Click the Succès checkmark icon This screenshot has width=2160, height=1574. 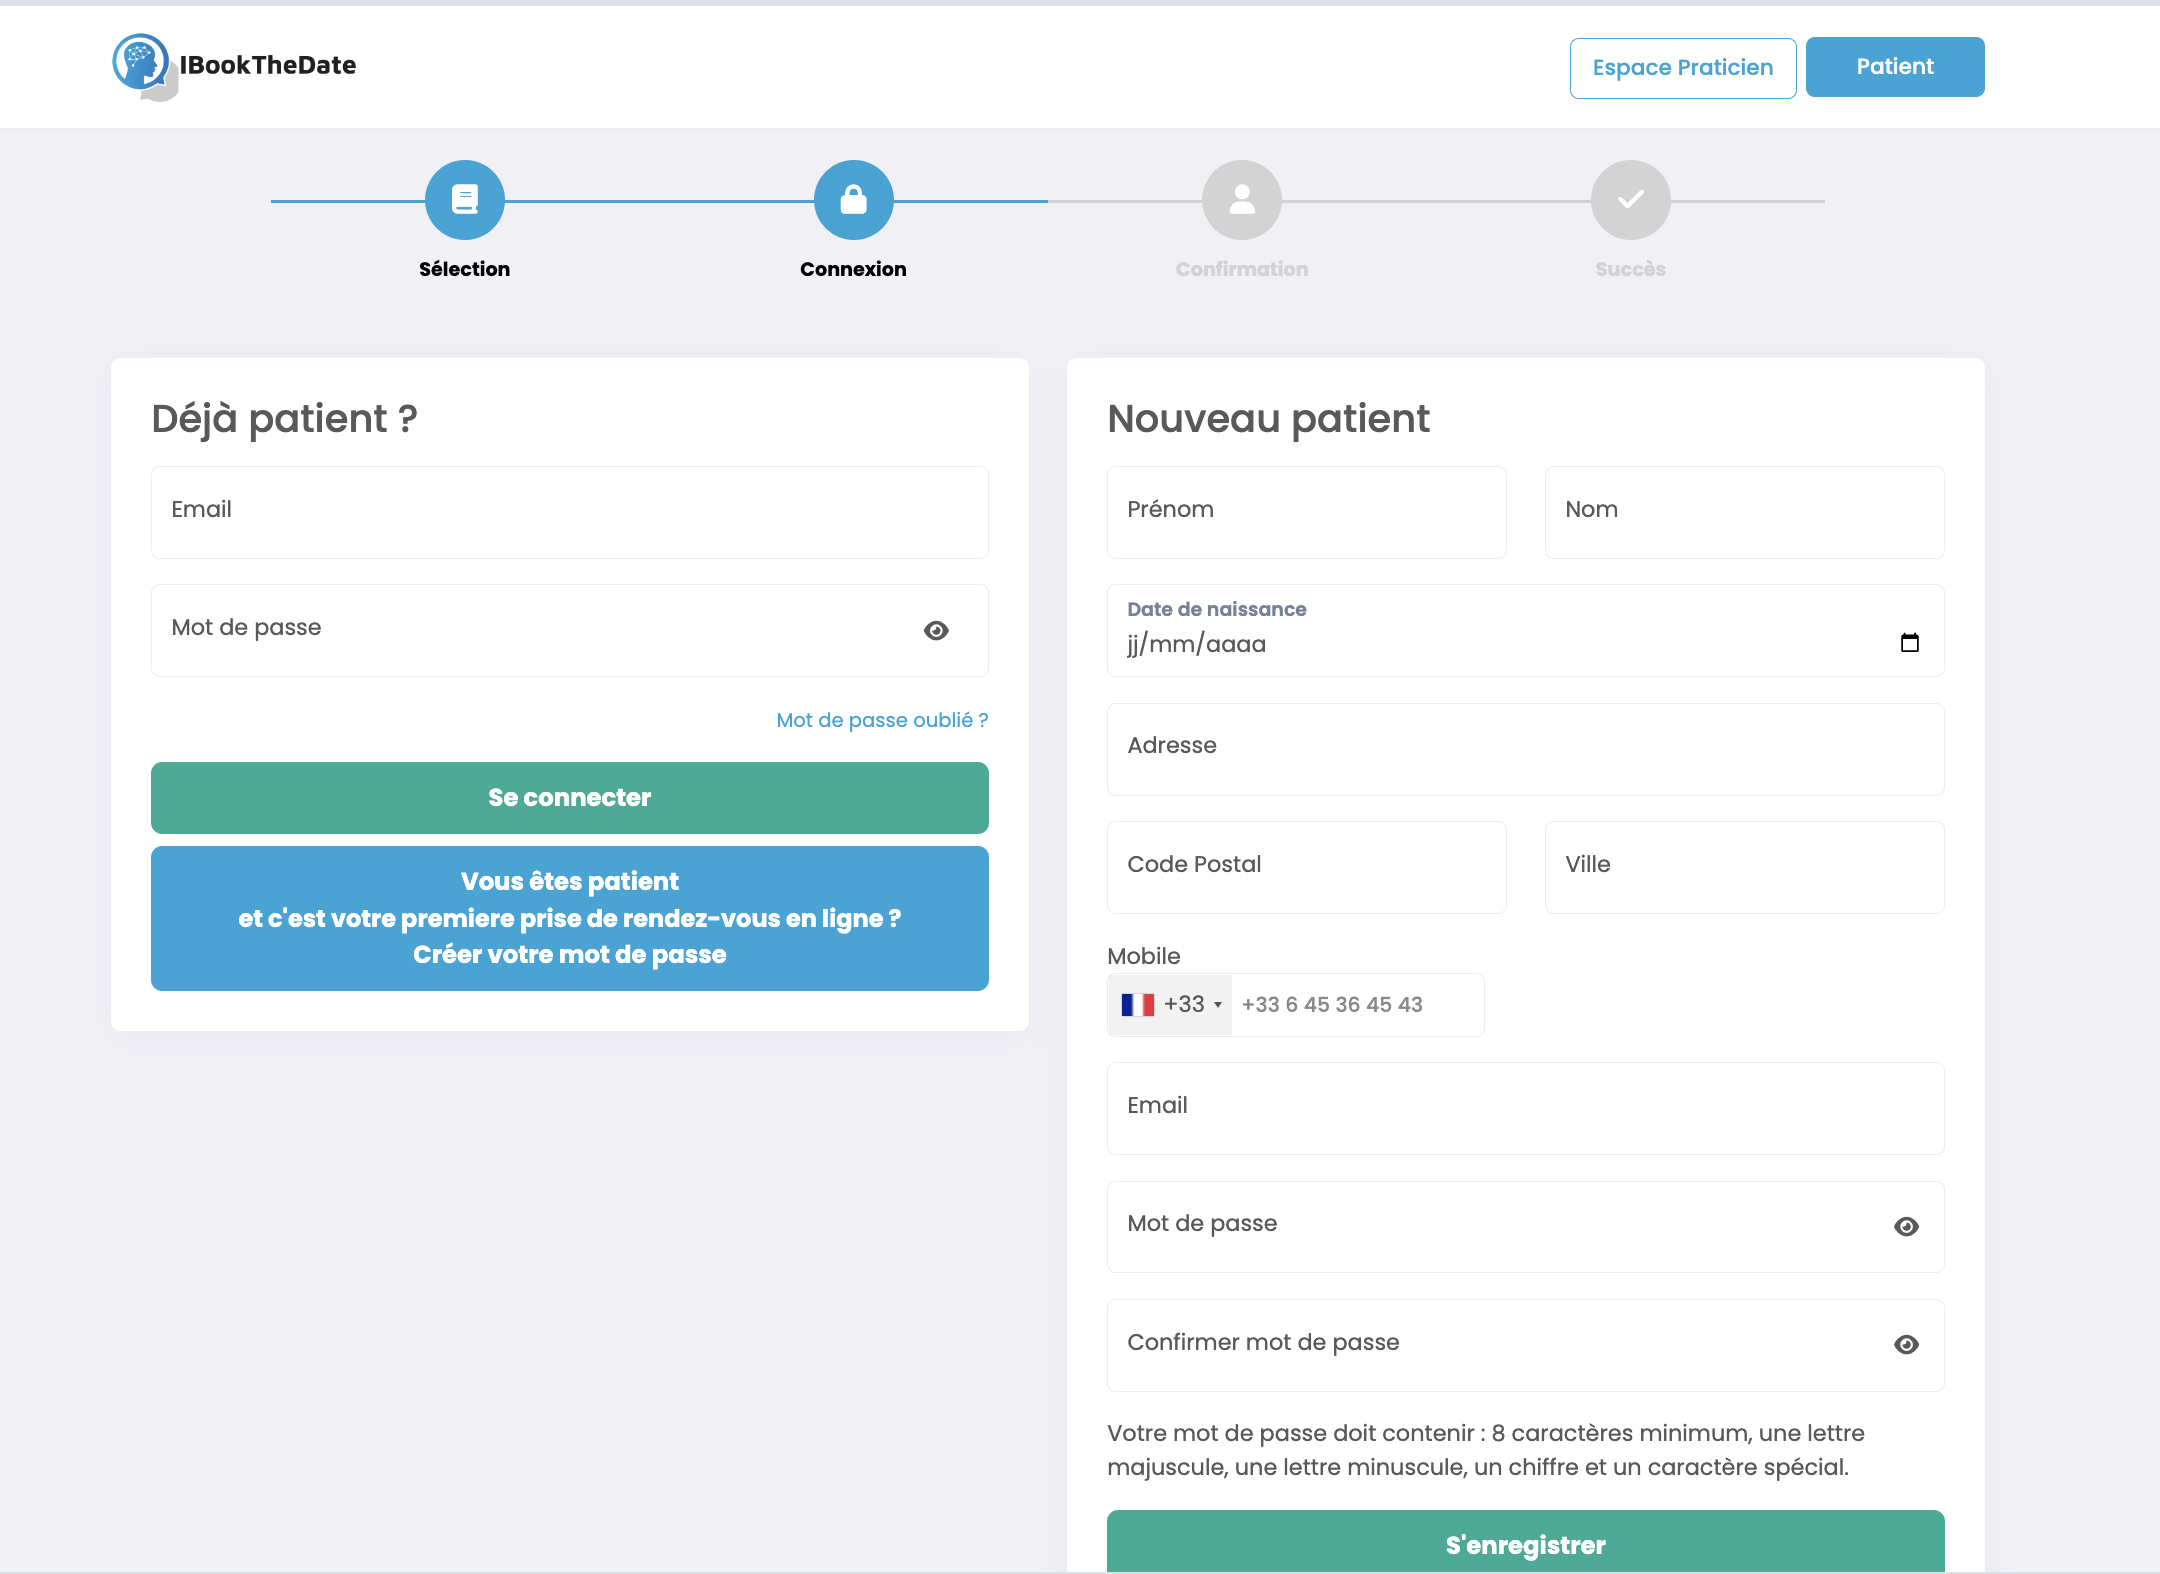point(1630,199)
